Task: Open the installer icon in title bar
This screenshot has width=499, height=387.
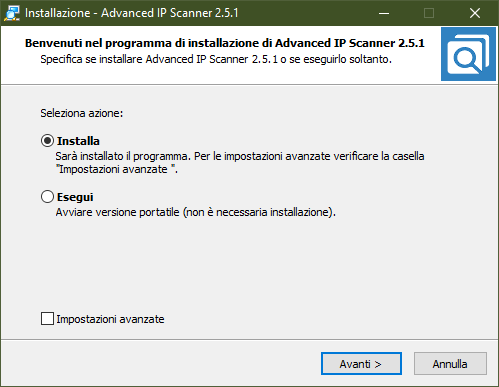Action: [x=12, y=13]
